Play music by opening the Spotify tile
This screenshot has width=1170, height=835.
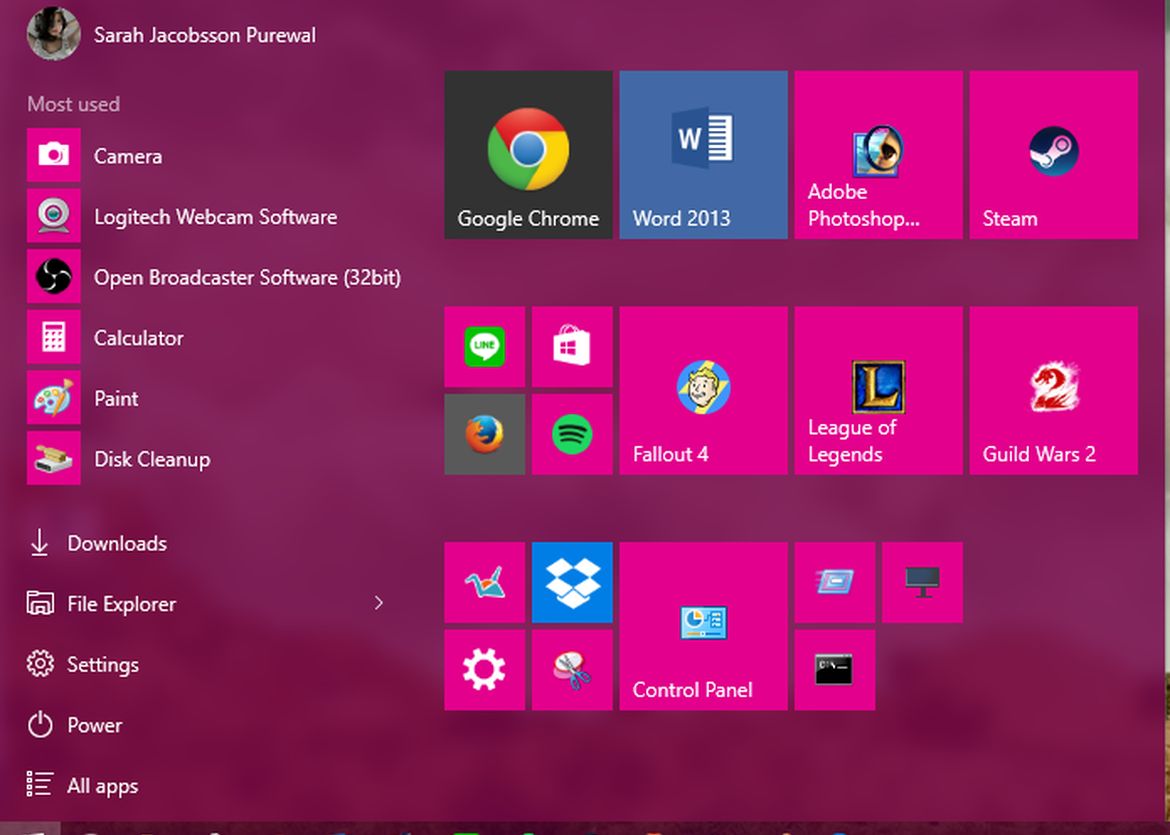pos(572,434)
